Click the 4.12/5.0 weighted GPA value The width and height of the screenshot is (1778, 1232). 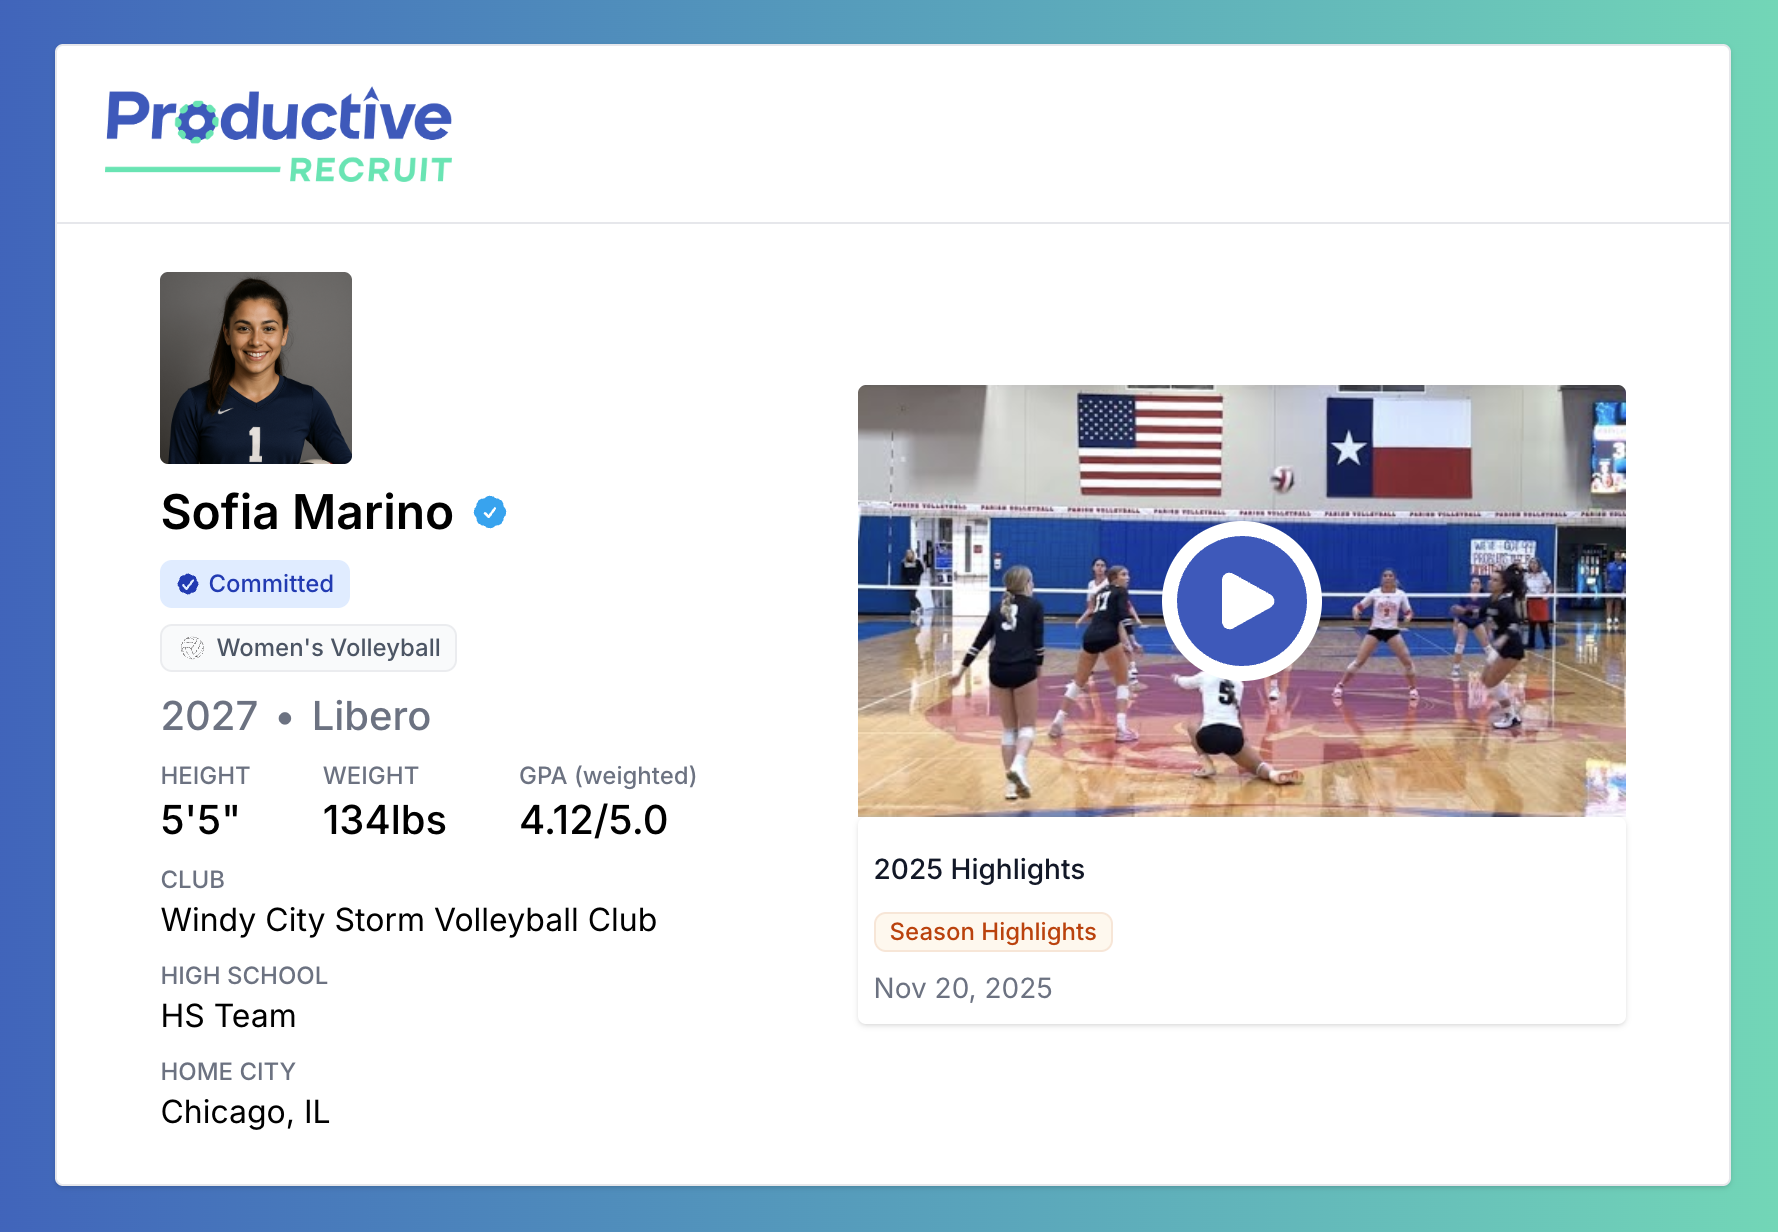(593, 820)
